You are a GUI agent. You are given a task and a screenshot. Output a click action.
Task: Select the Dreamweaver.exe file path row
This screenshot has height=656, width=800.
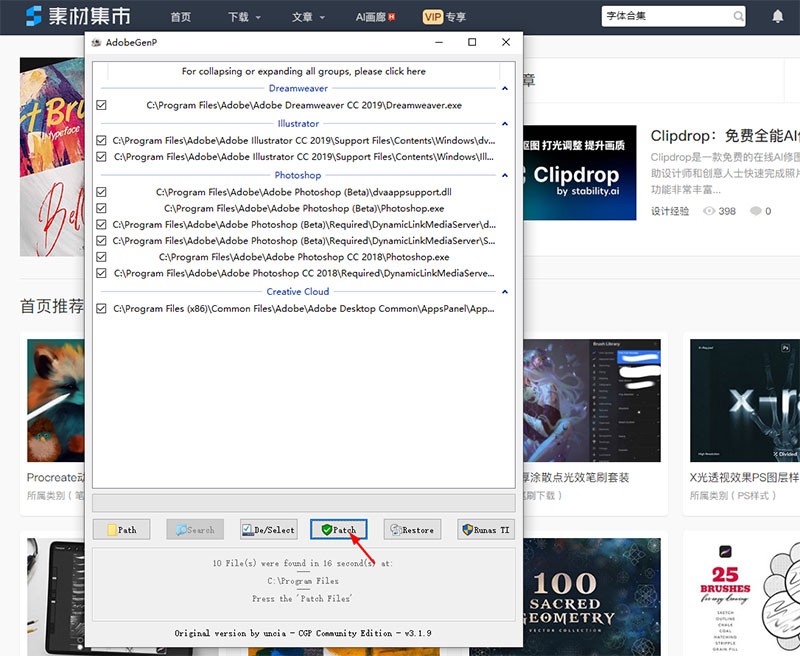click(x=304, y=105)
